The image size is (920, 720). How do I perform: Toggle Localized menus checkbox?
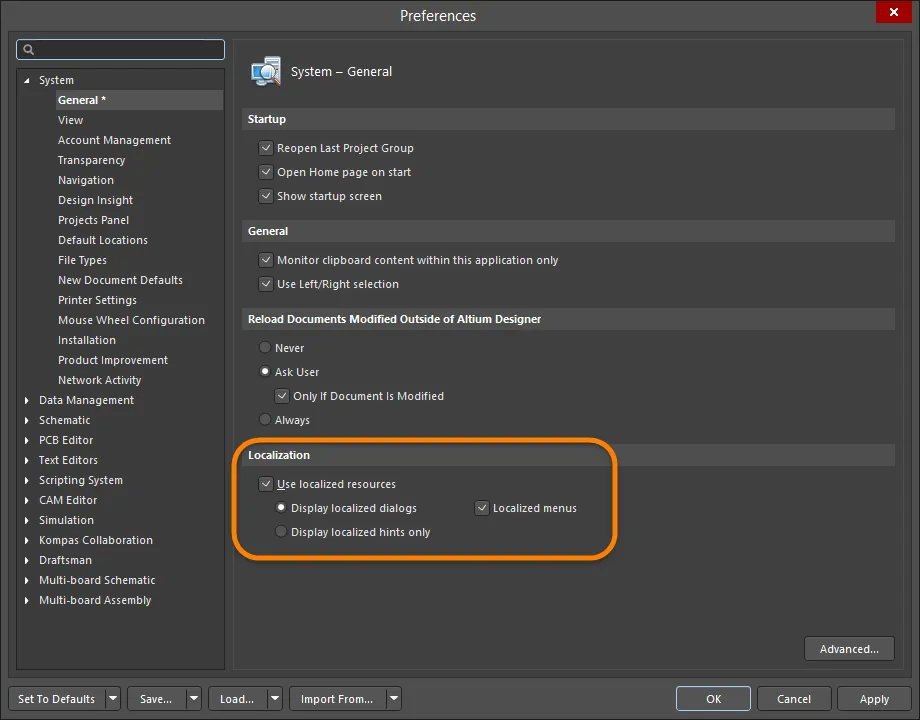(482, 508)
